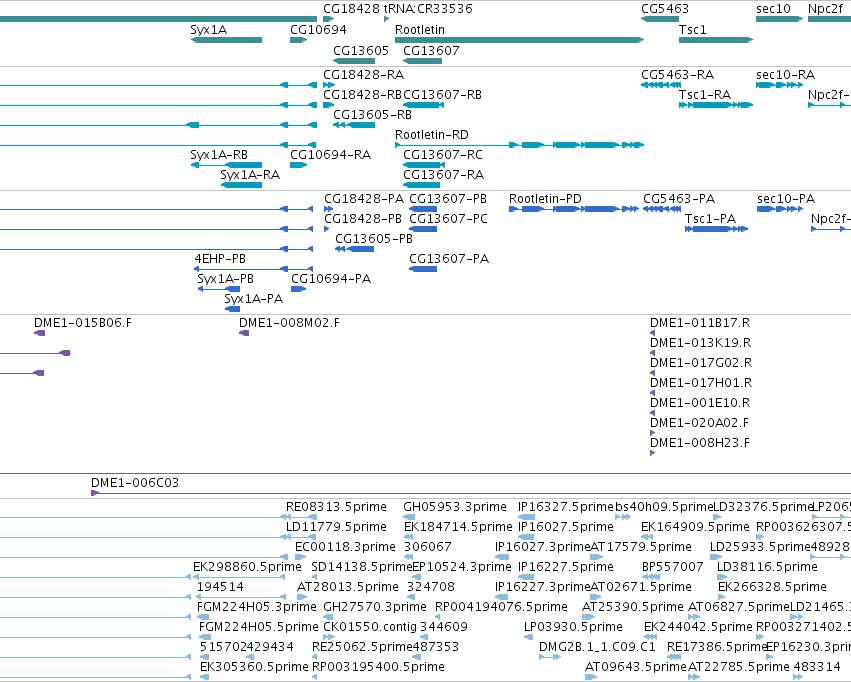Open the SD14138.5prime EST label

361,568
